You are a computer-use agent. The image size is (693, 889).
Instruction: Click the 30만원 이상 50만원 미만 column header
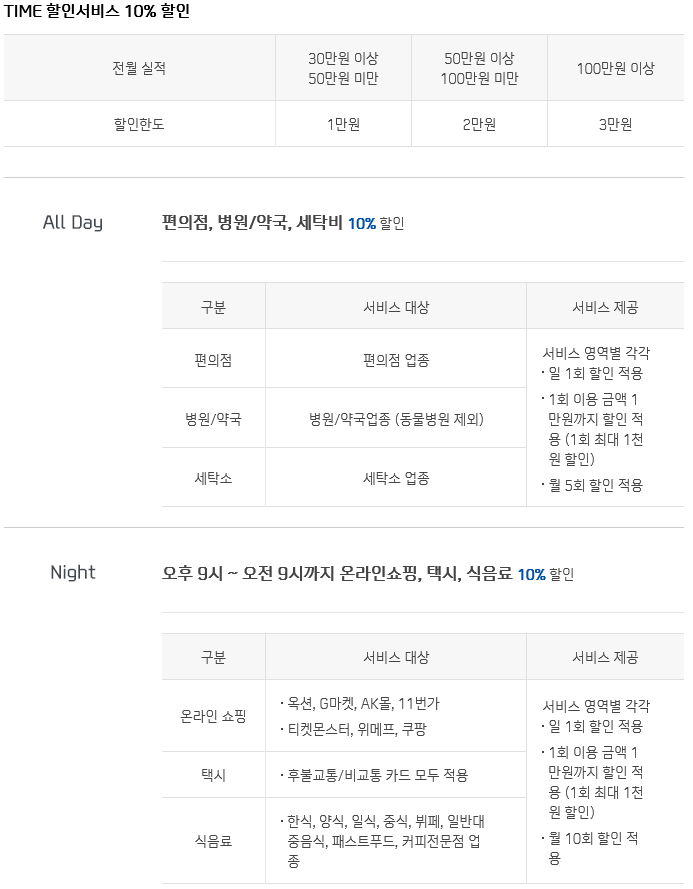point(343,68)
